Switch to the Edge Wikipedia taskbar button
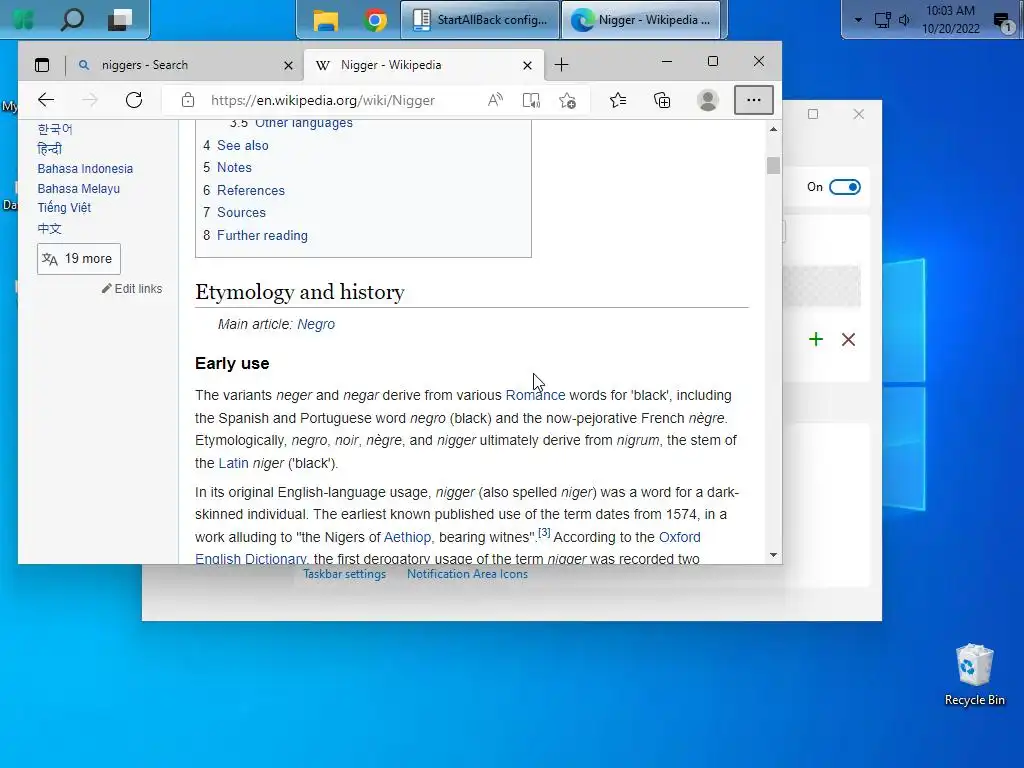 point(641,20)
